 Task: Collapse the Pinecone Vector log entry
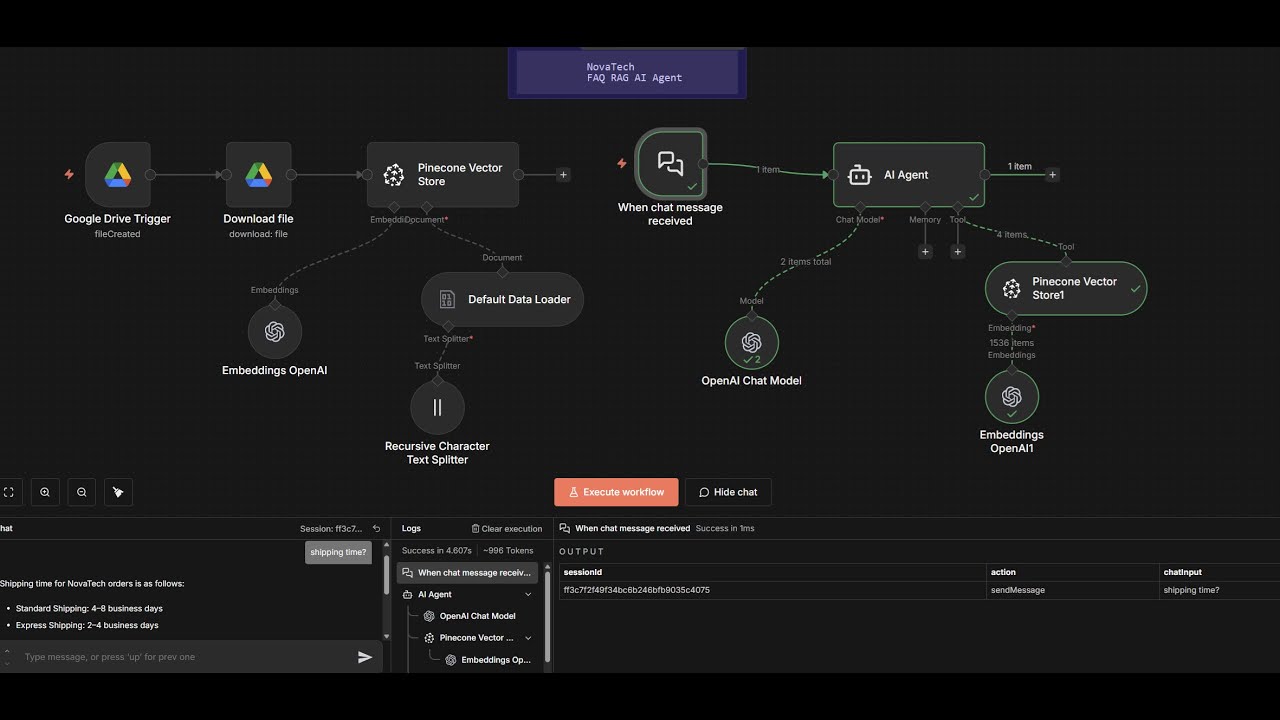pyautogui.click(x=529, y=638)
